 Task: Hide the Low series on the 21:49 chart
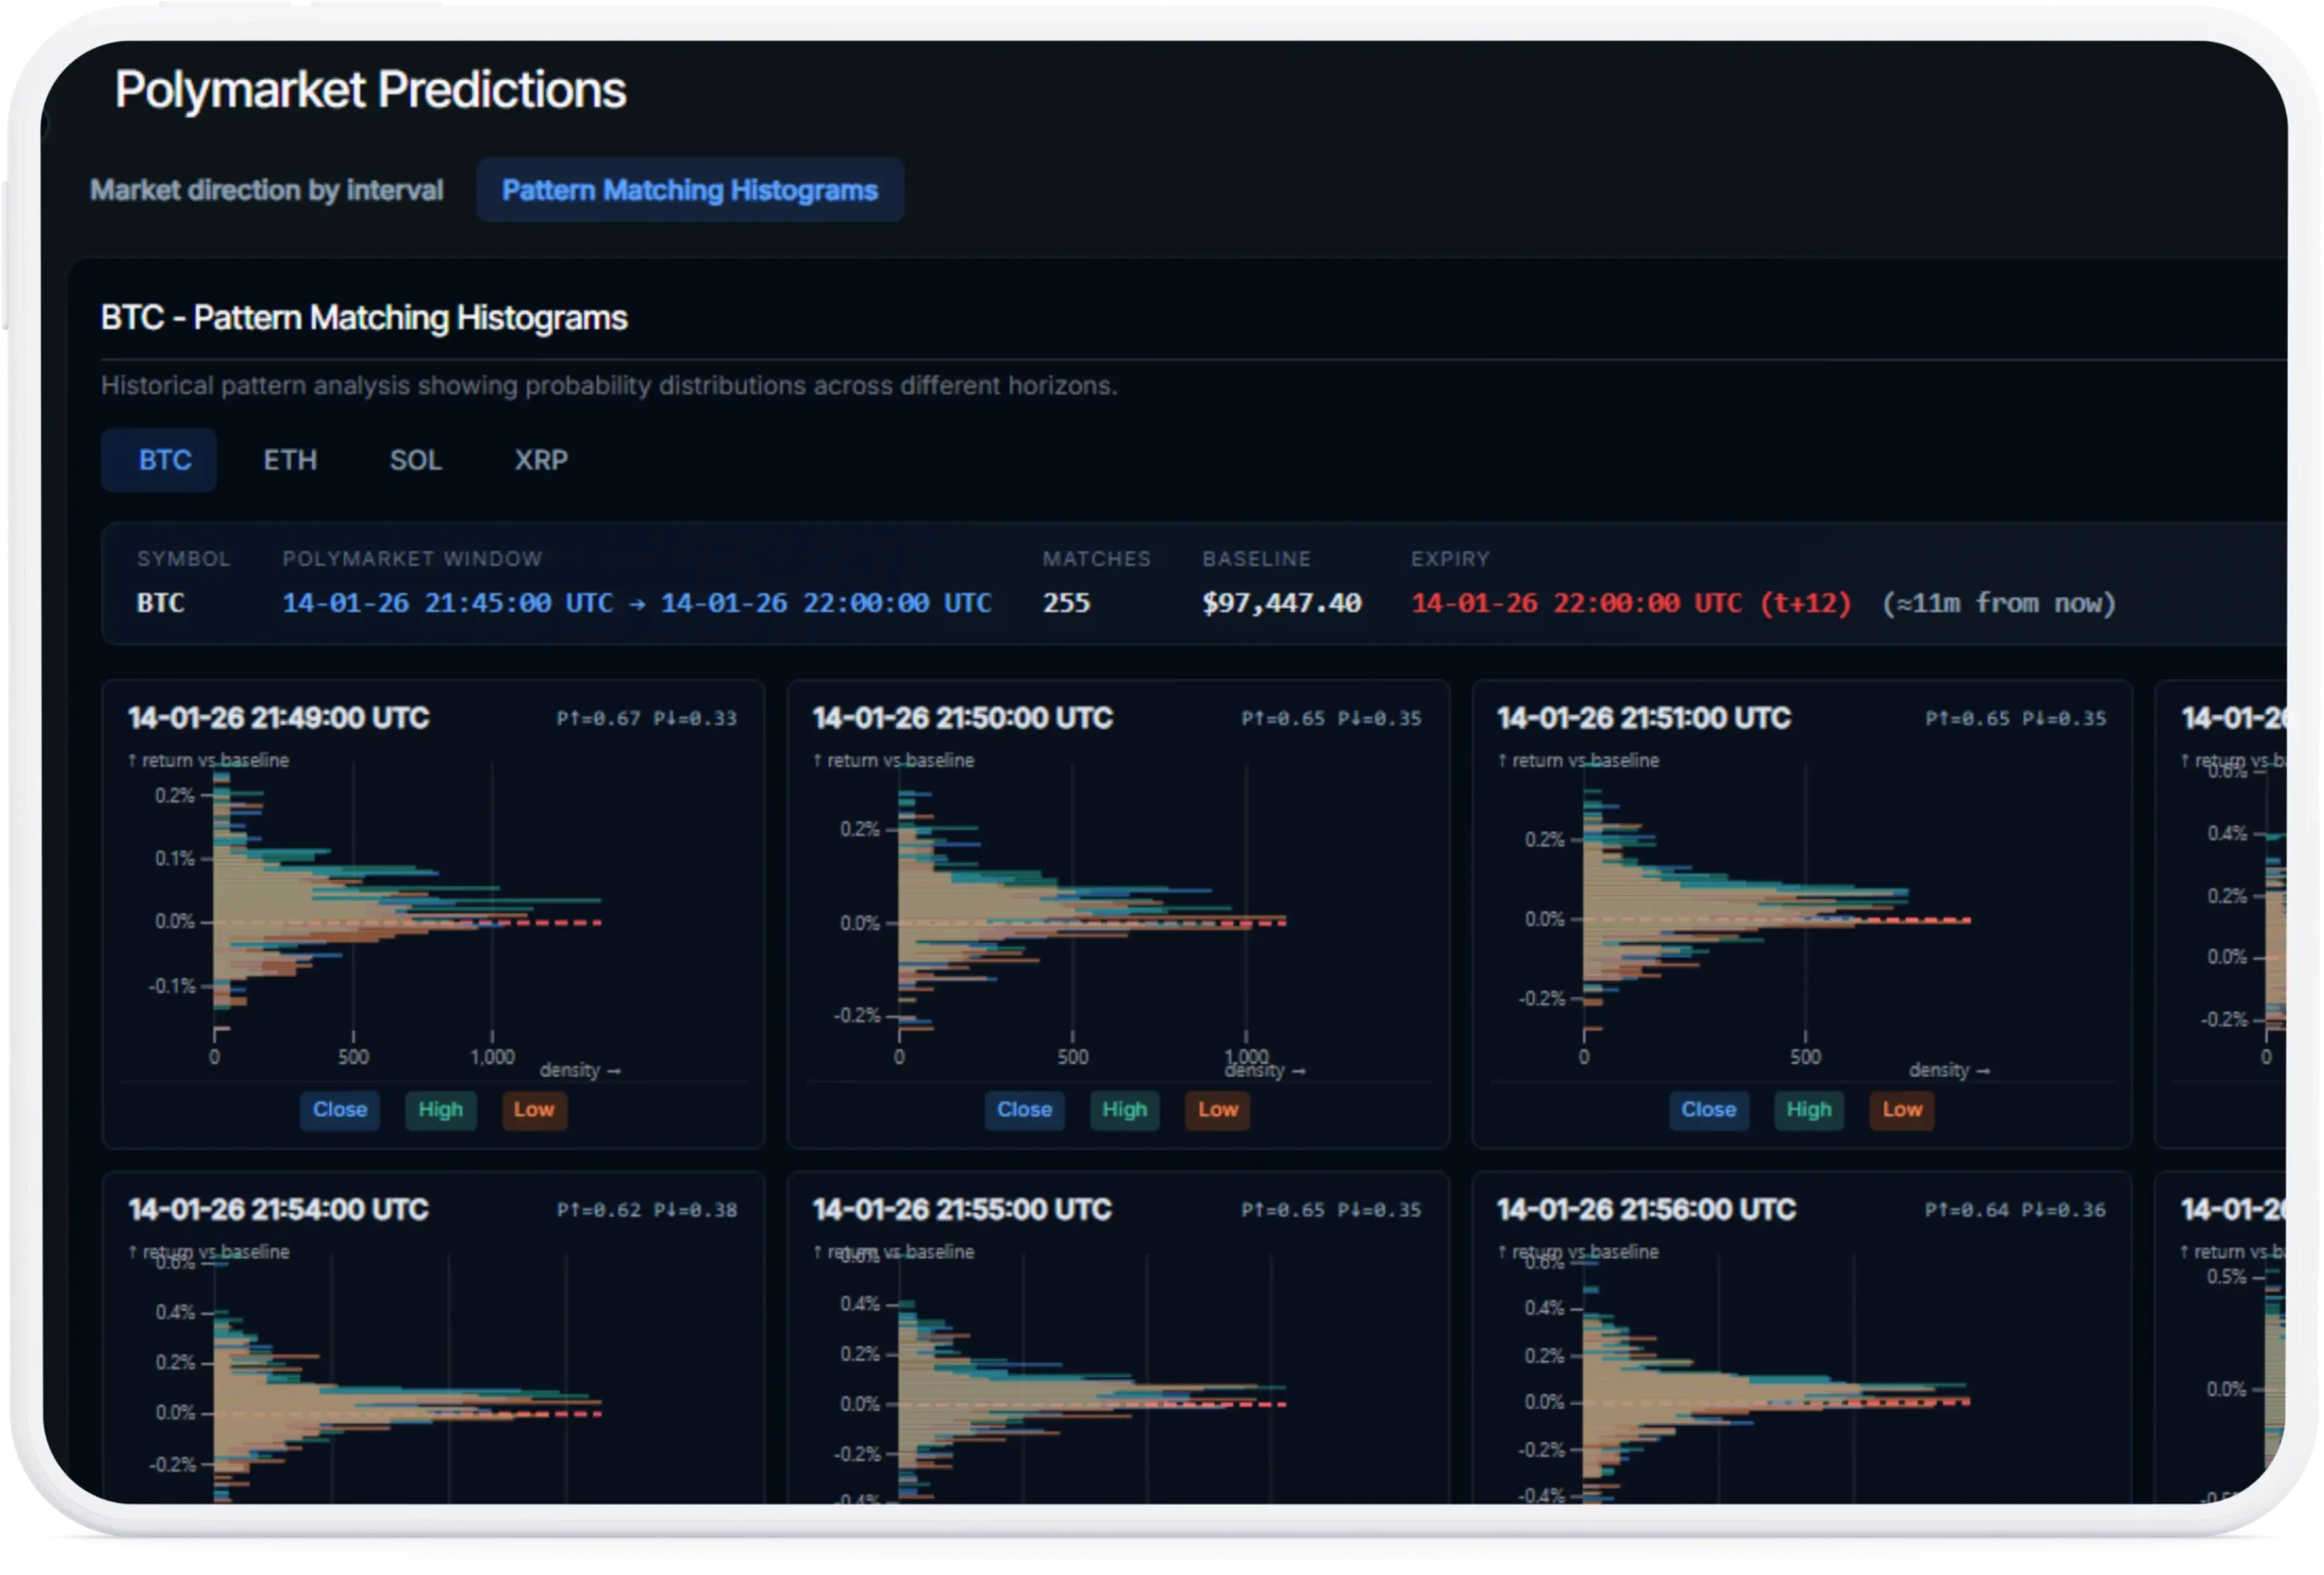(533, 1110)
